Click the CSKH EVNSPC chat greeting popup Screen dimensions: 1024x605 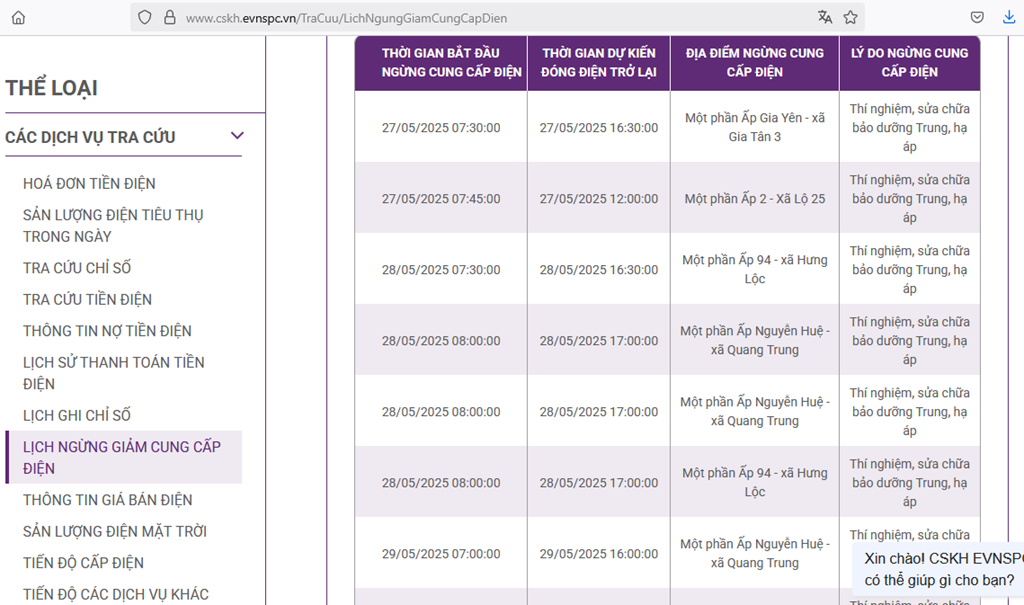(x=938, y=569)
